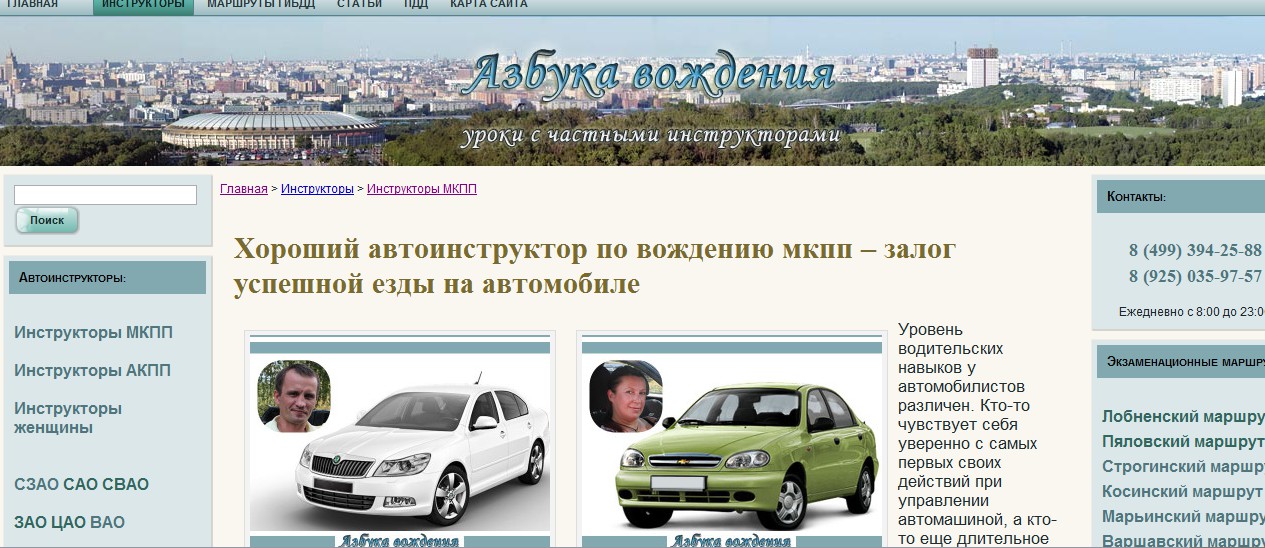Open the white Skoda instructor card

pyautogui.click(x=399, y=440)
